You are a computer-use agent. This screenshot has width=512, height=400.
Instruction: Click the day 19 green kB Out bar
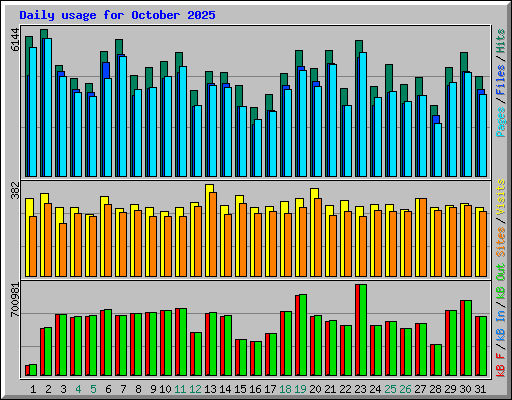(303, 335)
